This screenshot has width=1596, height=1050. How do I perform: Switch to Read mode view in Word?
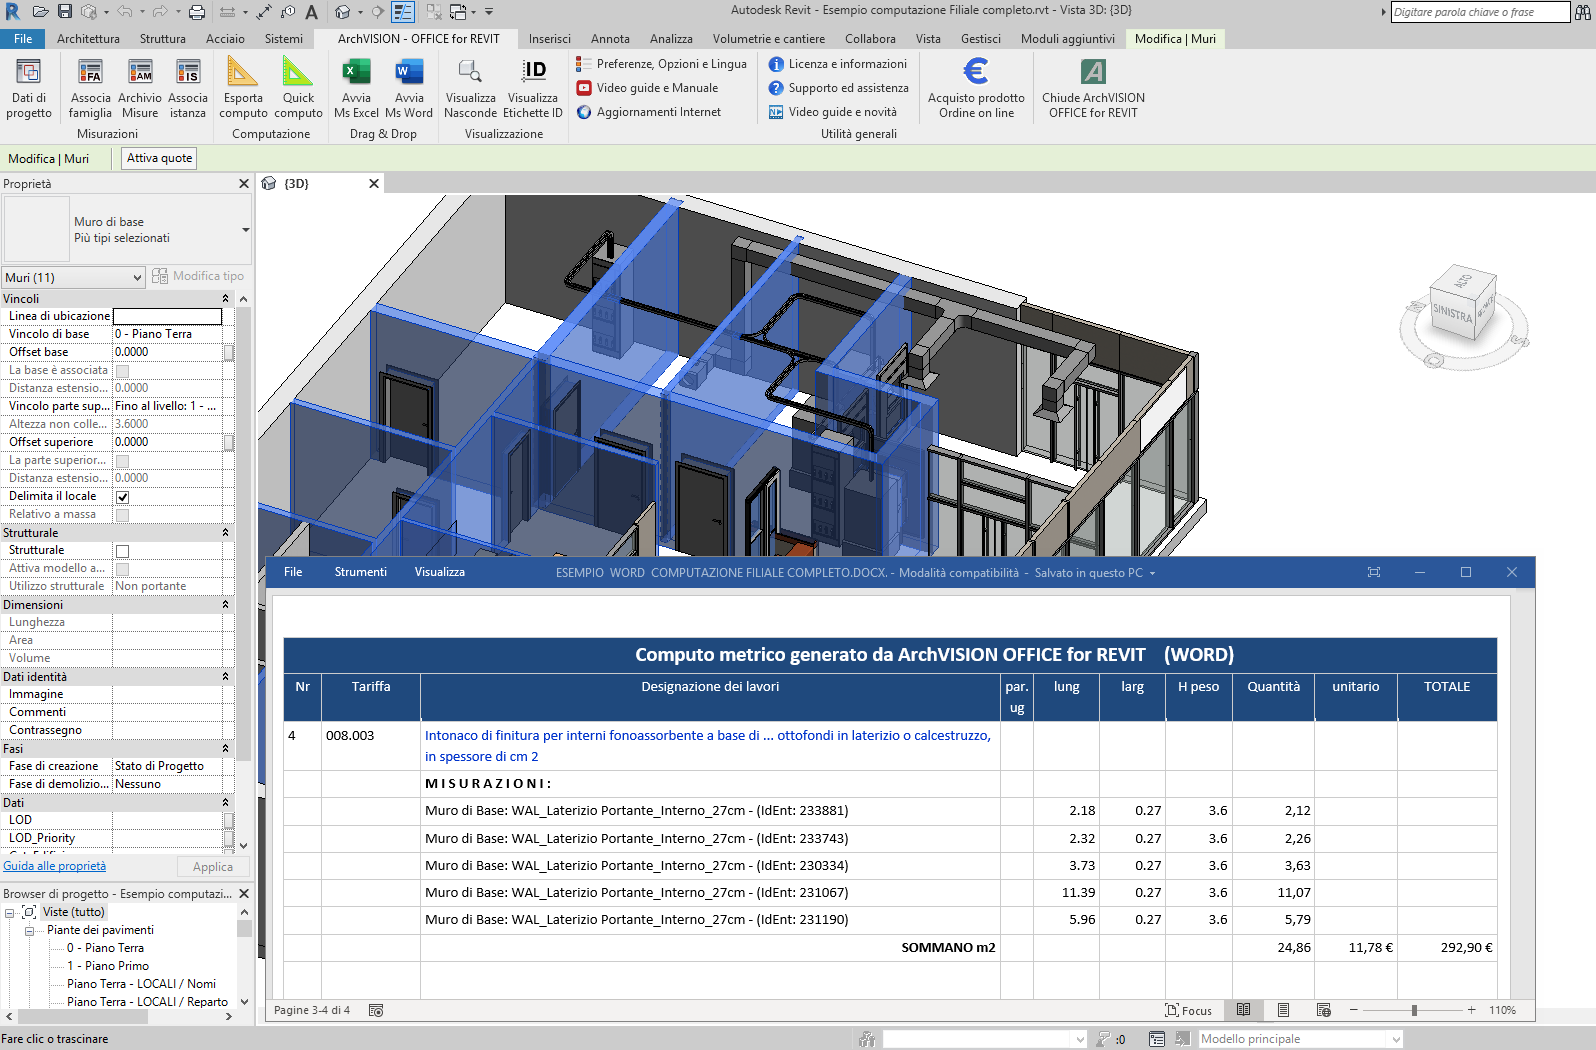coord(1243,1010)
